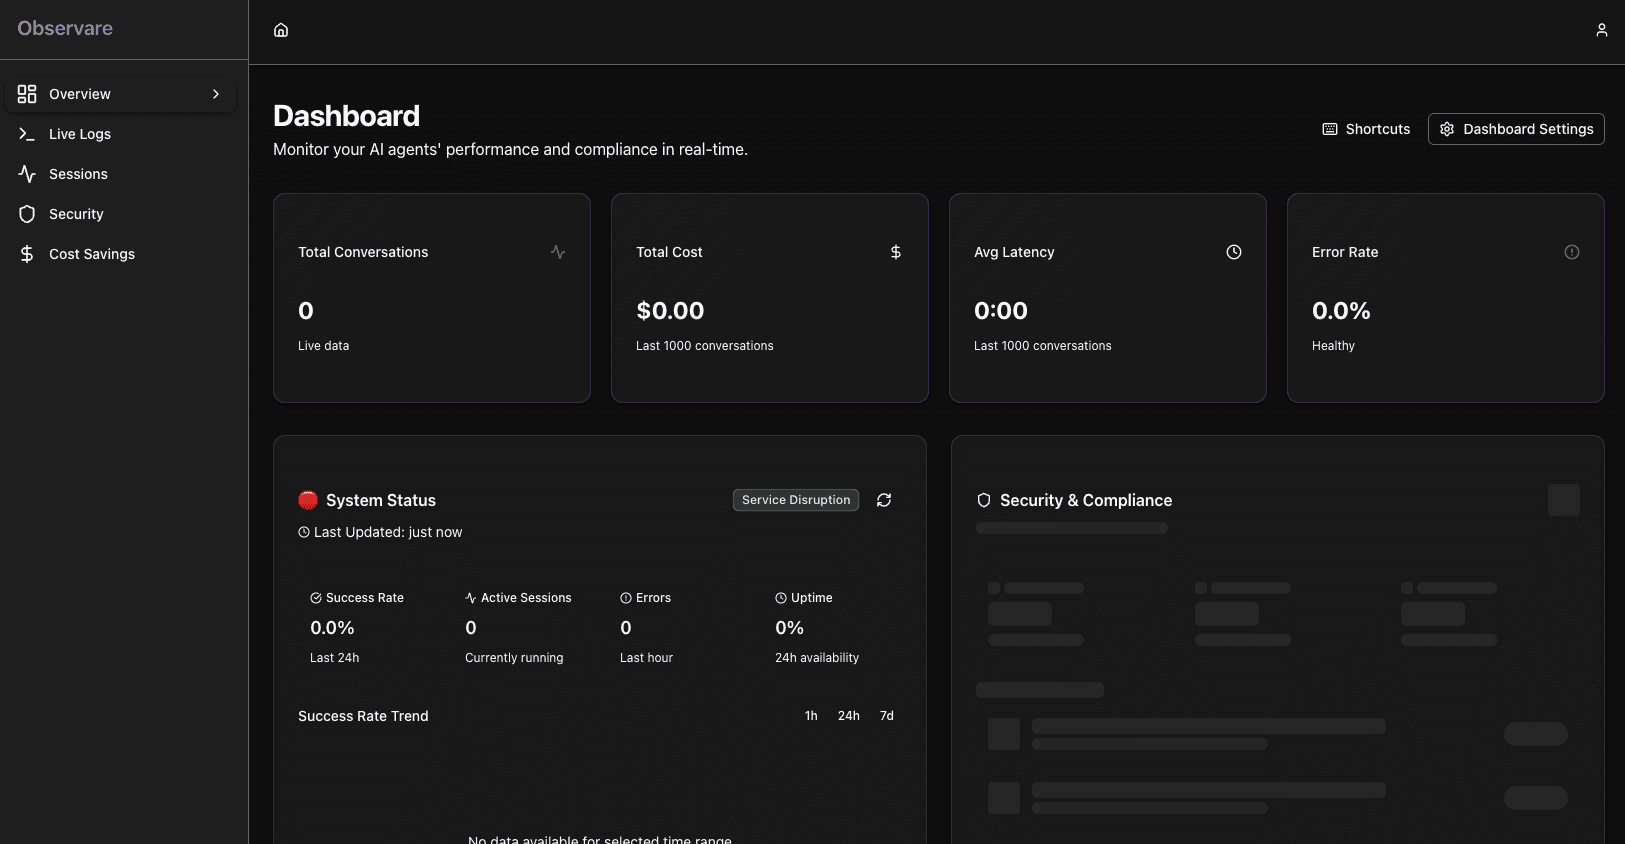1625x844 pixels.
Task: Click the Live Logs terminal icon
Action: (x=27, y=134)
